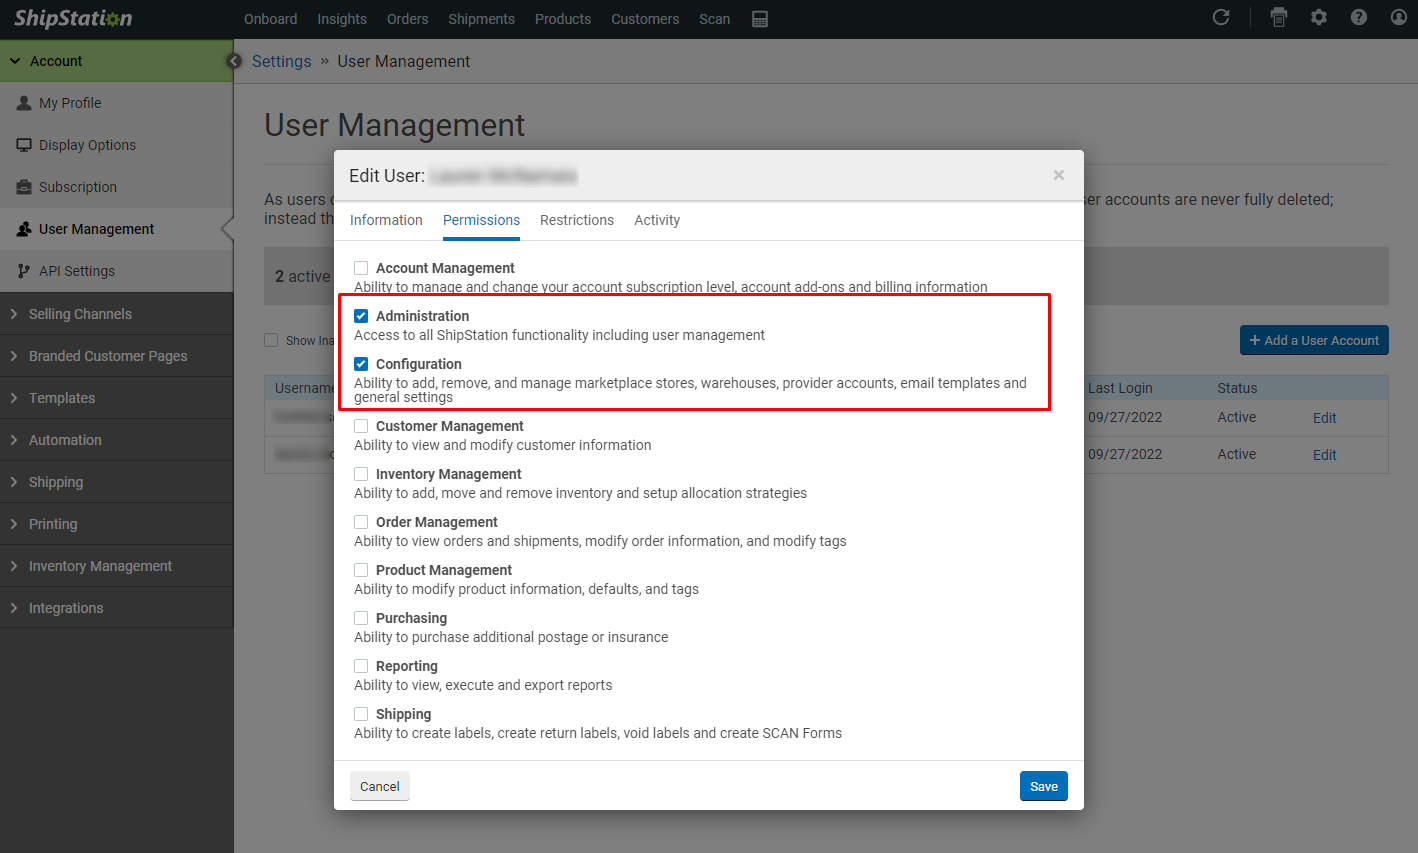Viewport: 1418px width, 853px height.
Task: Check the Reporting permission checkbox
Action: 361,666
